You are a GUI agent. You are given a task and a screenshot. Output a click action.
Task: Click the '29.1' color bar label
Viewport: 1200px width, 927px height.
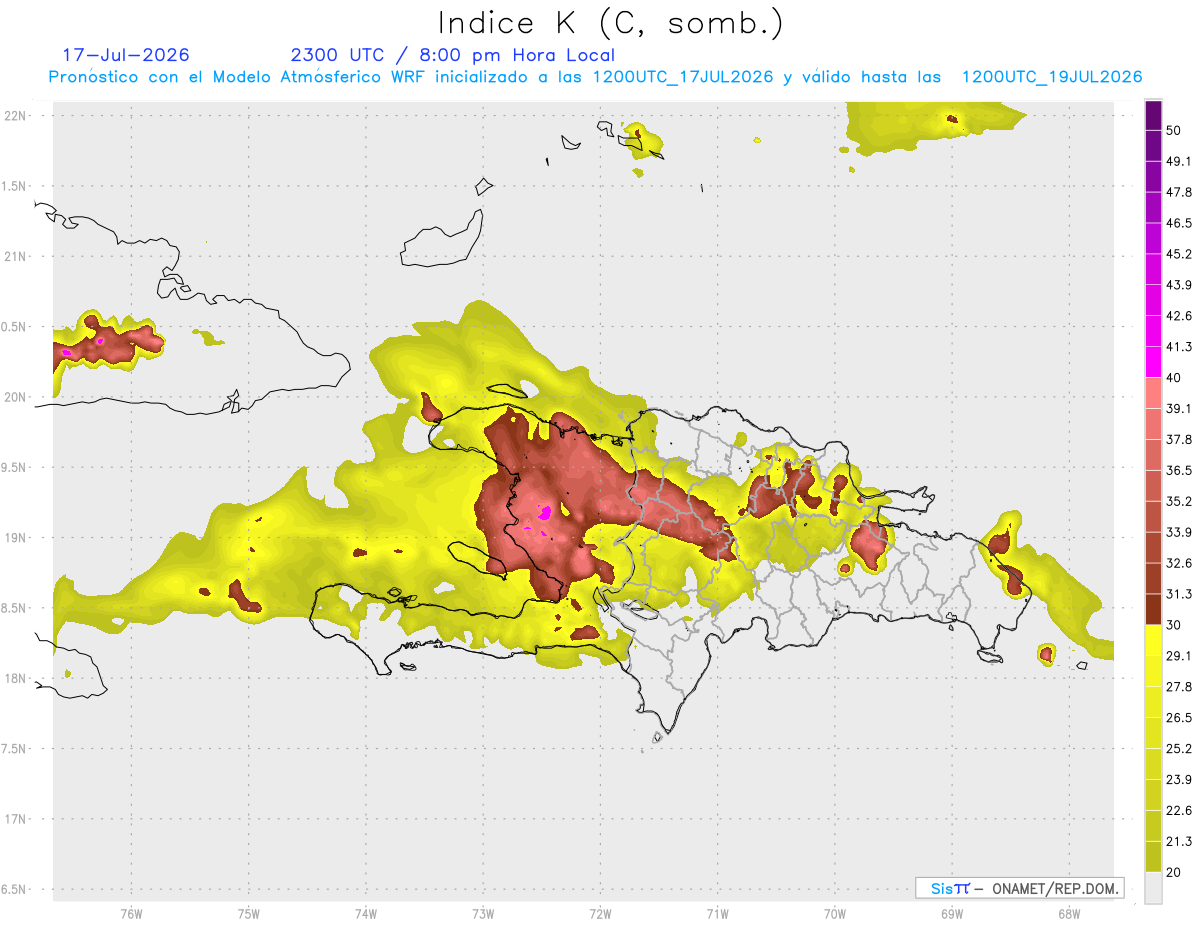point(1179,656)
